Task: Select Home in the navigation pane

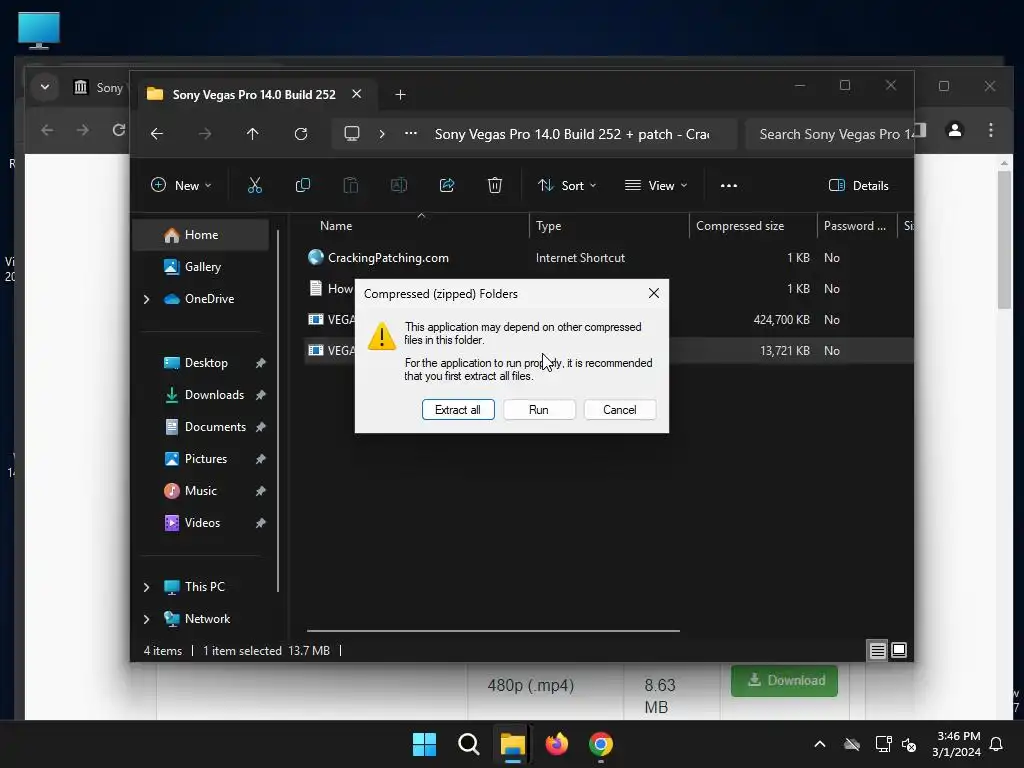Action: (200, 234)
